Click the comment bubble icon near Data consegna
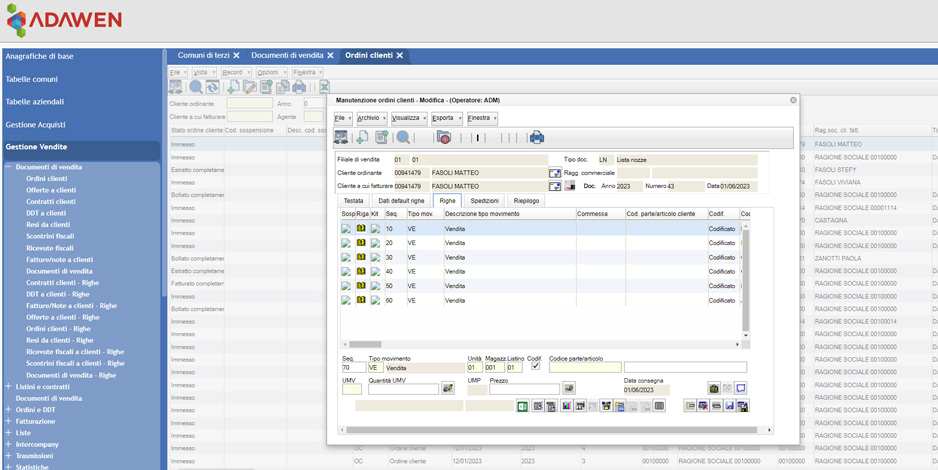The height and width of the screenshot is (470, 938). point(741,389)
